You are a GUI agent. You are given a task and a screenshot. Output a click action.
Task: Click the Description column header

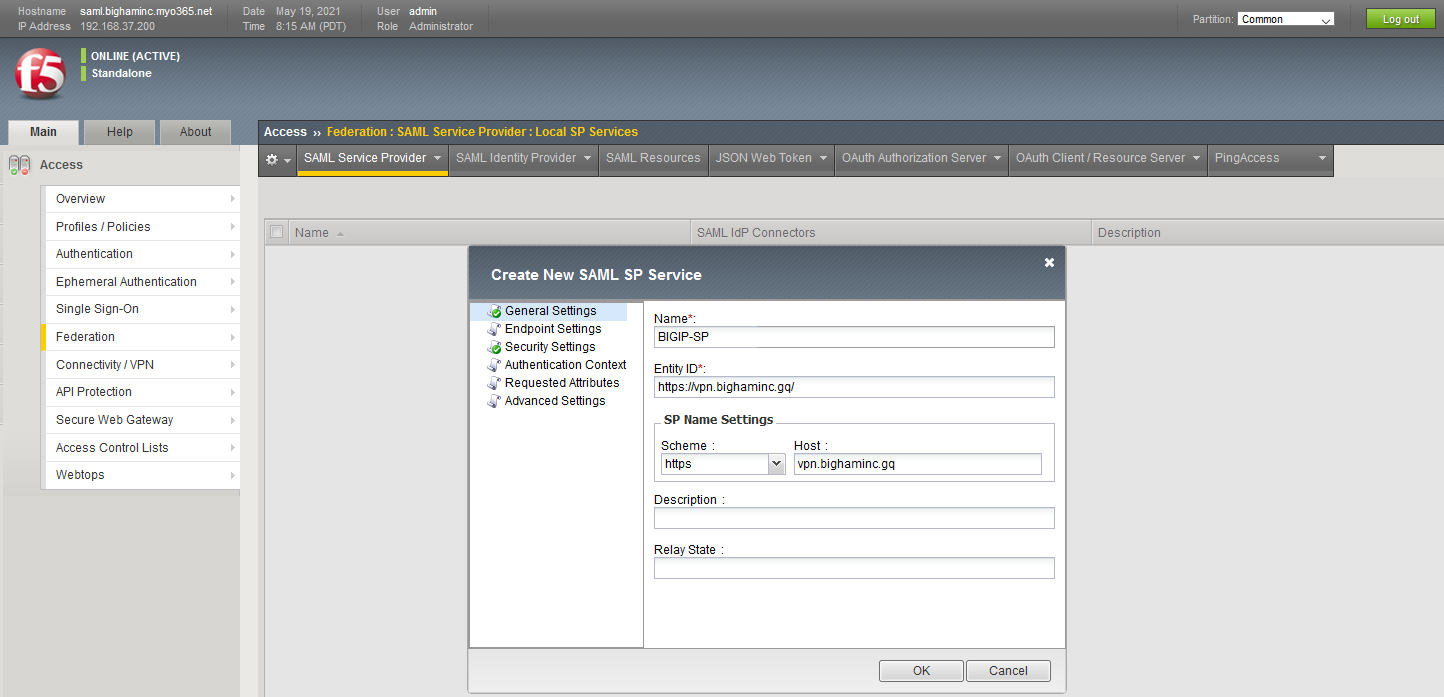[x=1129, y=233]
